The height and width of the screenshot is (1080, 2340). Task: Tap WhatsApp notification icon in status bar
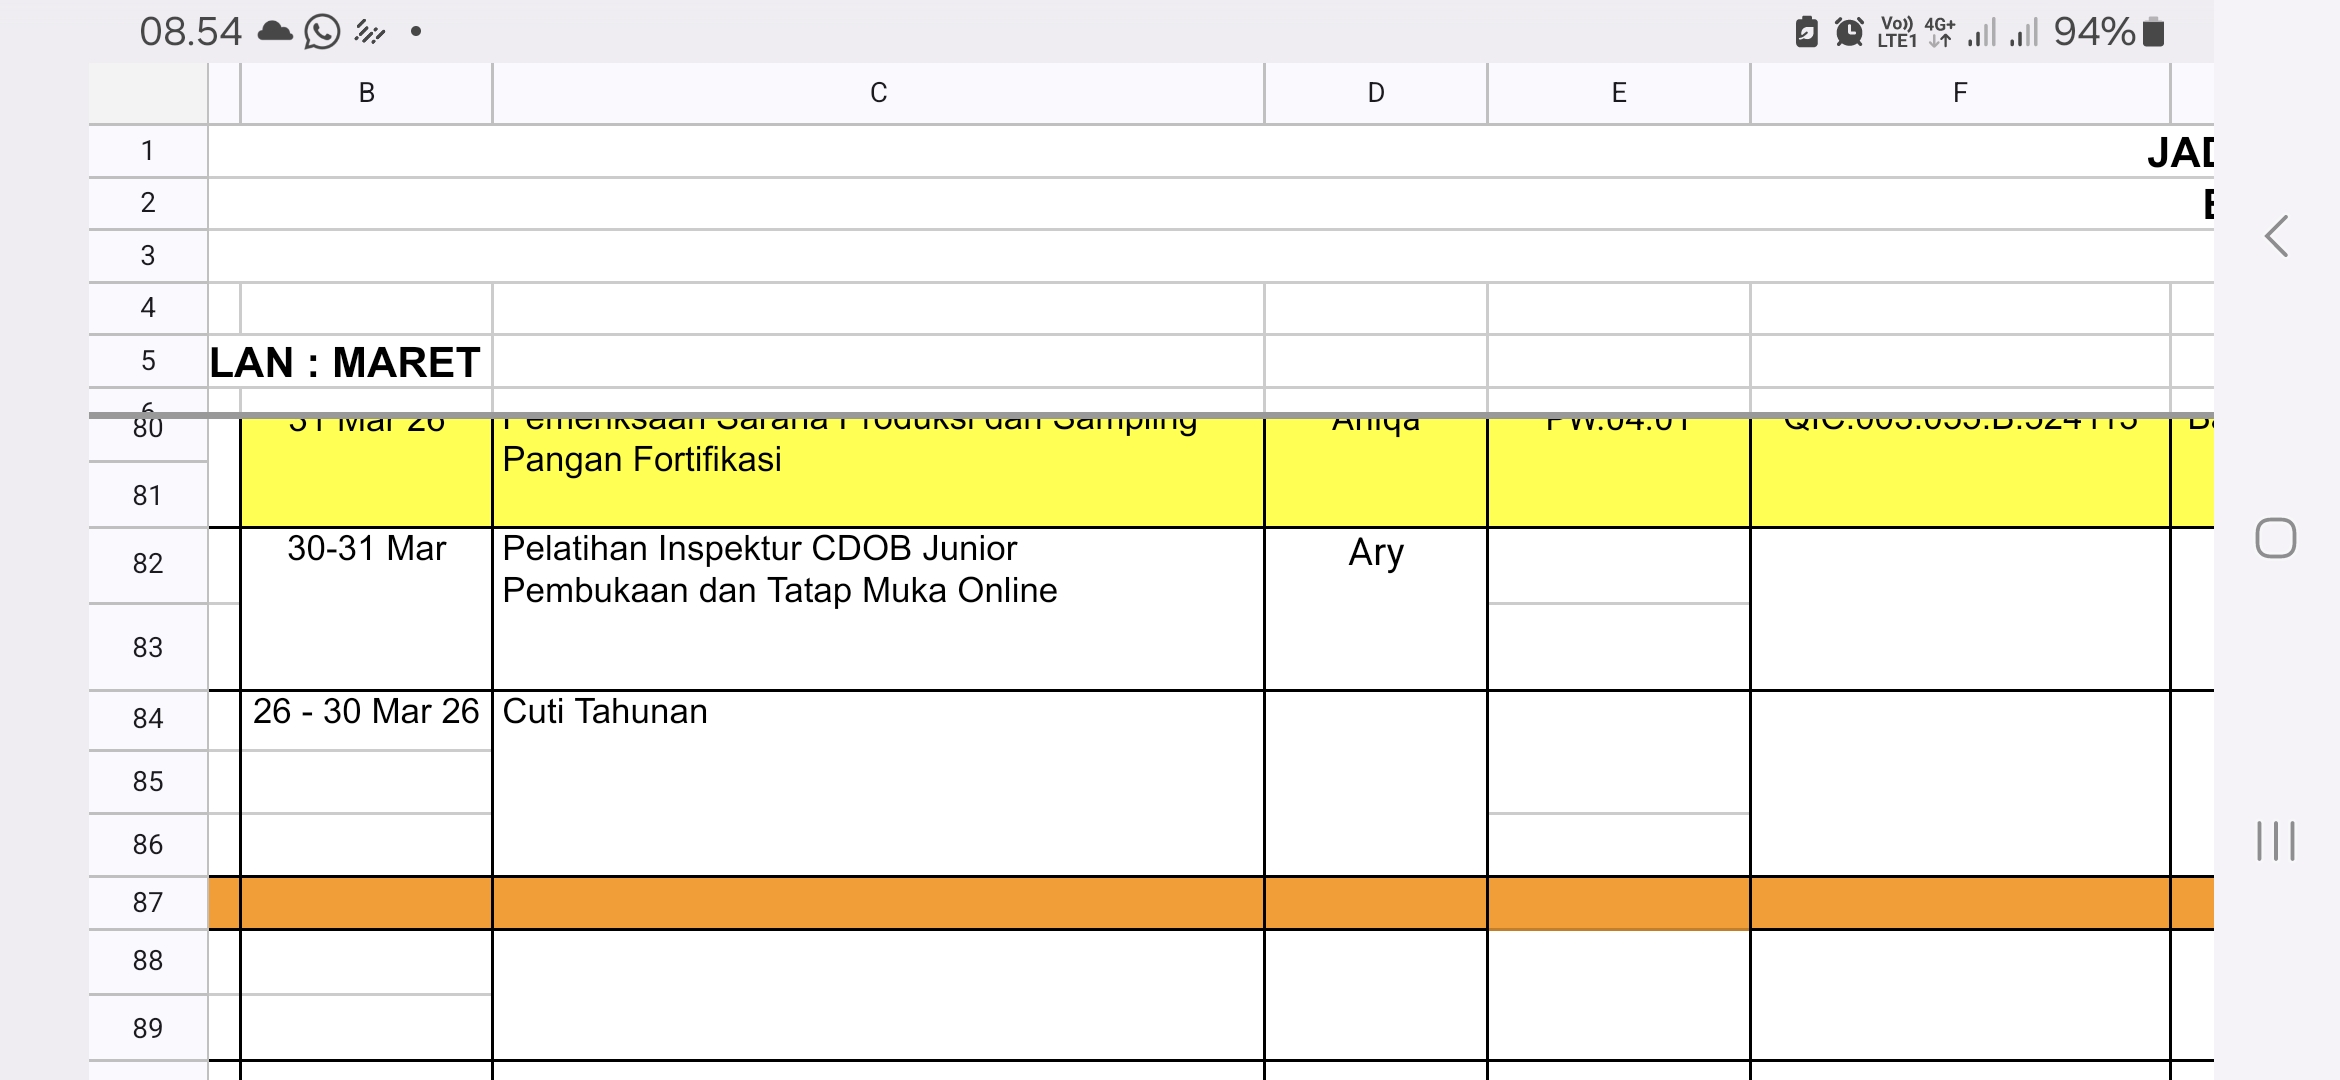(x=322, y=33)
